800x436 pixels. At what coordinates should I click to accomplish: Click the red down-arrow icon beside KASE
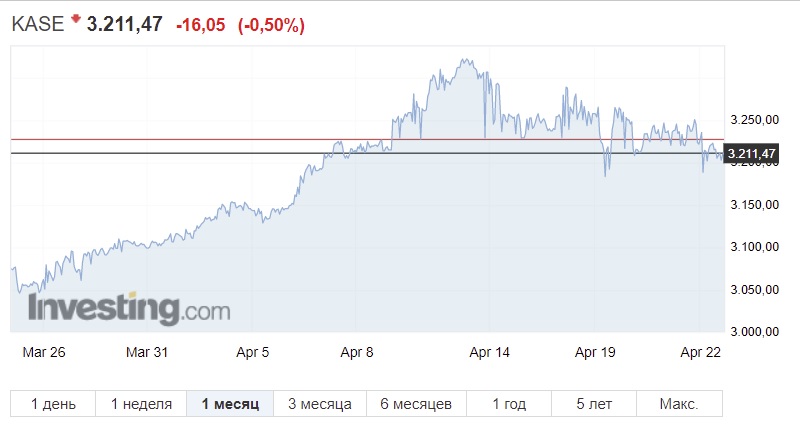tap(76, 19)
